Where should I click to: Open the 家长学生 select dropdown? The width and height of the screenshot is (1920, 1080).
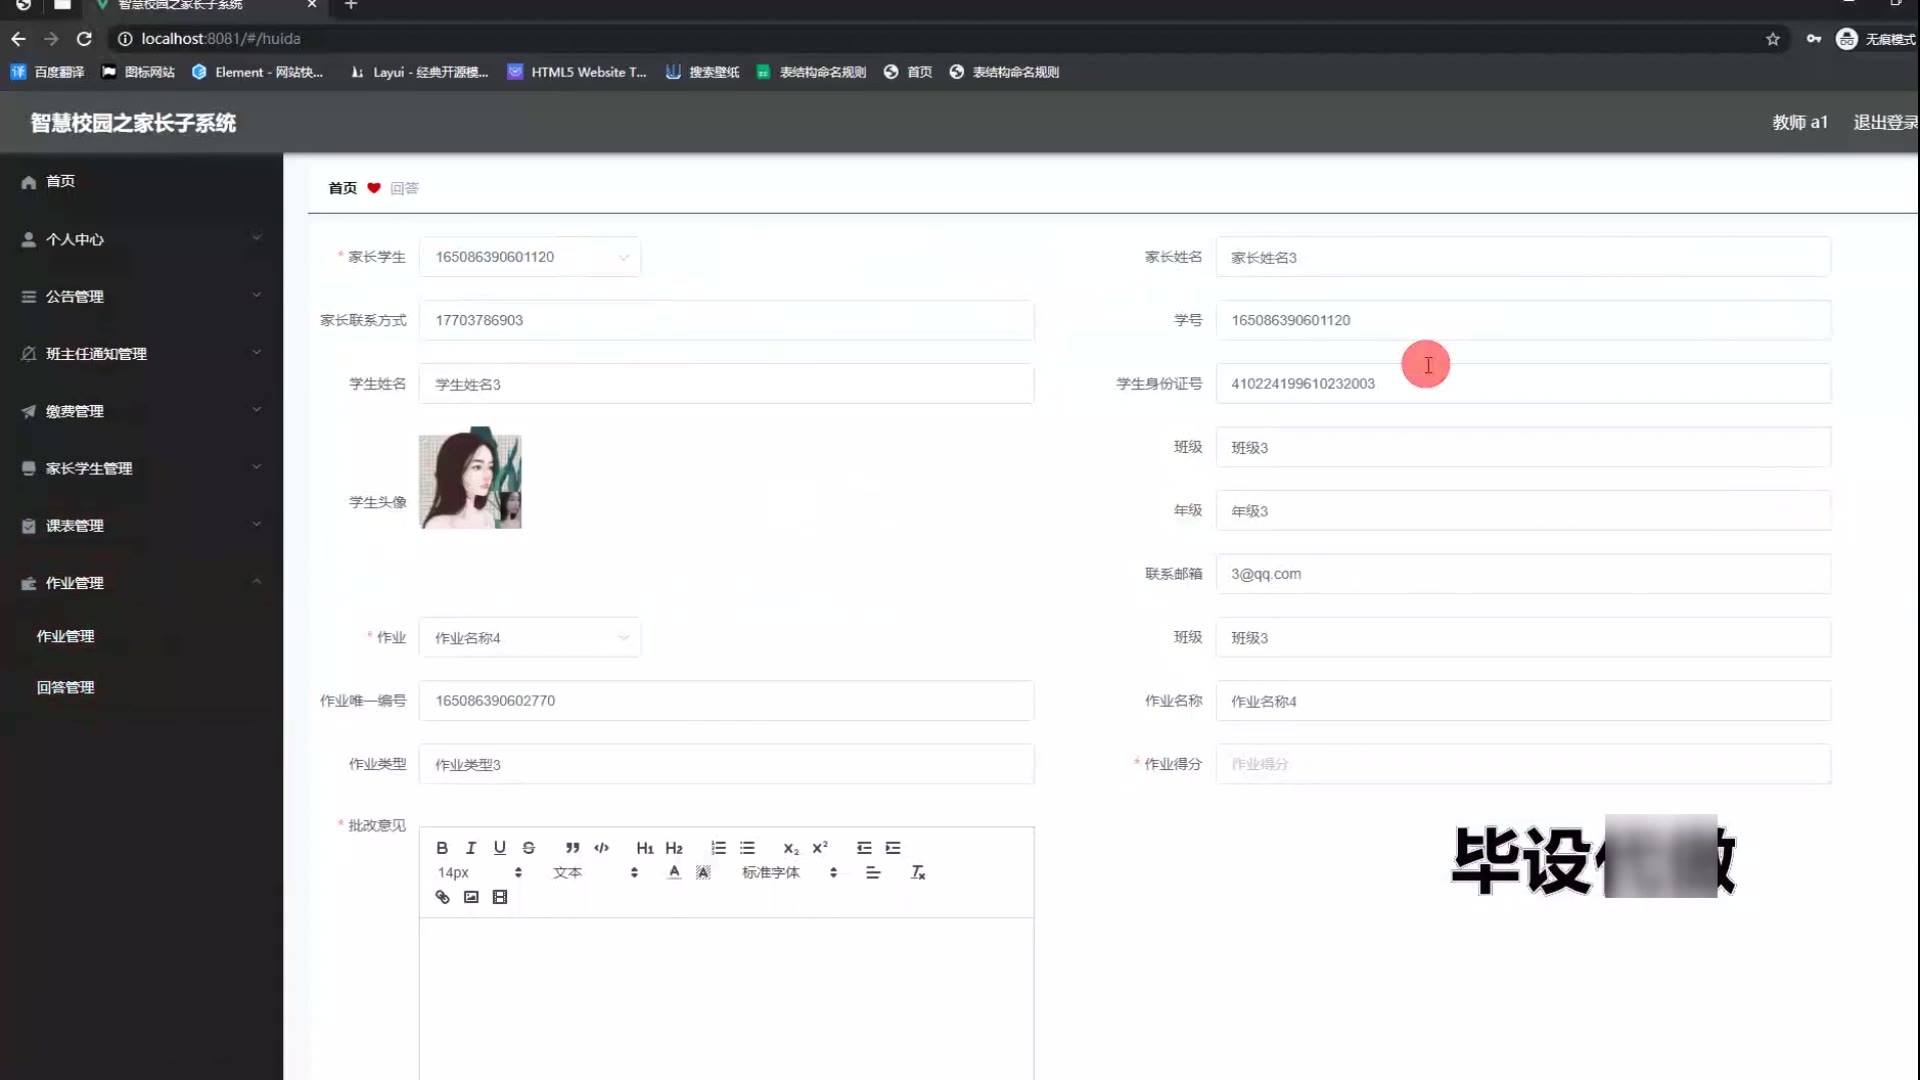pos(530,257)
